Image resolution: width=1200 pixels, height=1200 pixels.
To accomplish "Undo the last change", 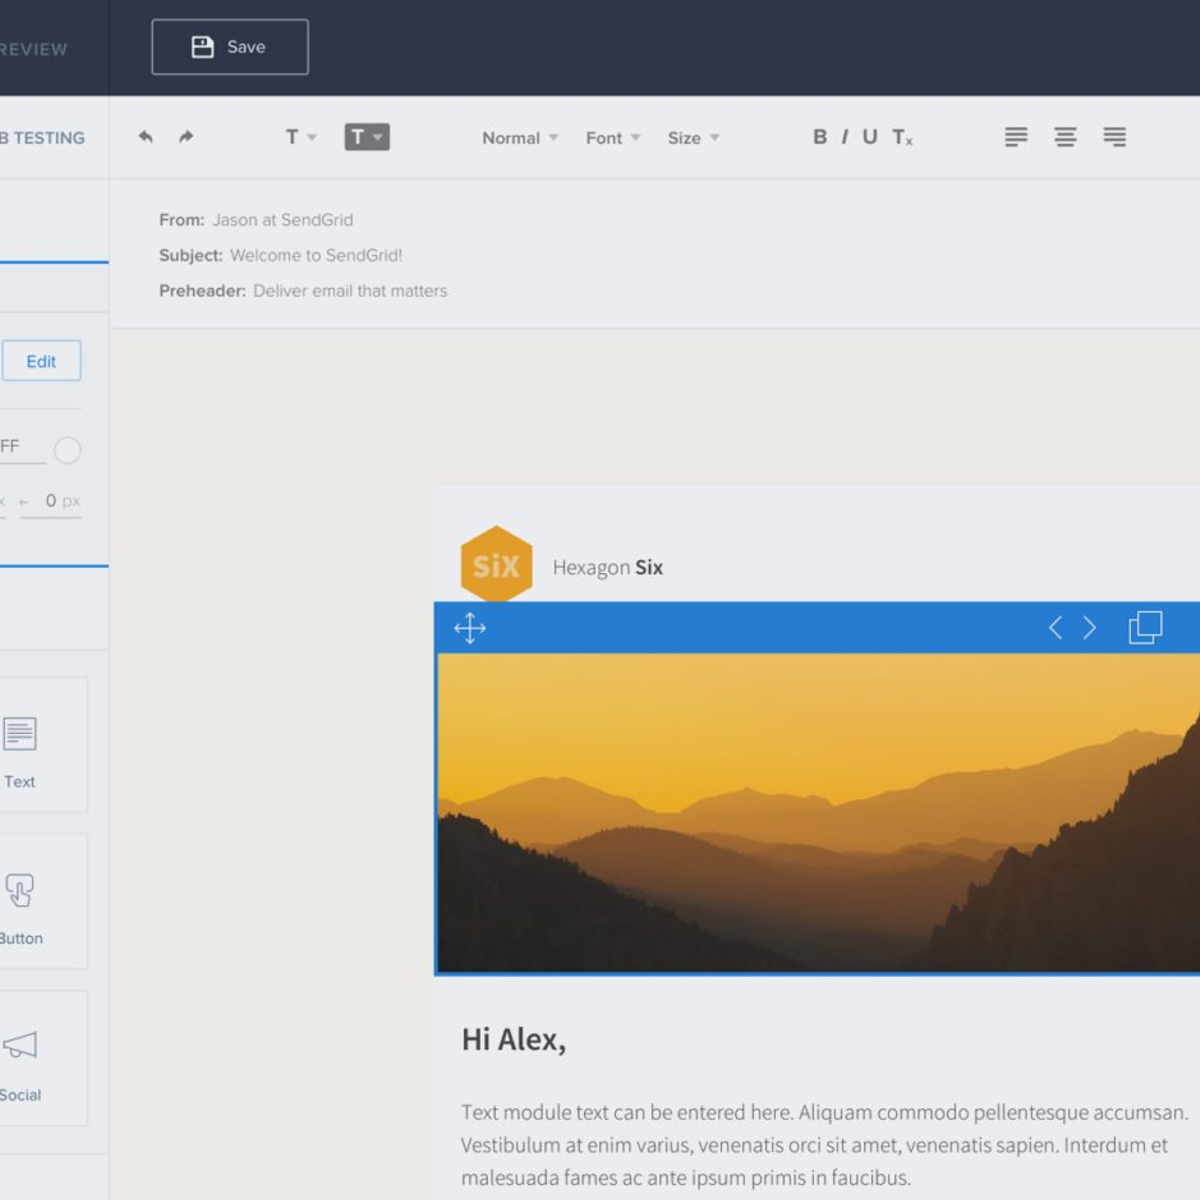I will [145, 137].
